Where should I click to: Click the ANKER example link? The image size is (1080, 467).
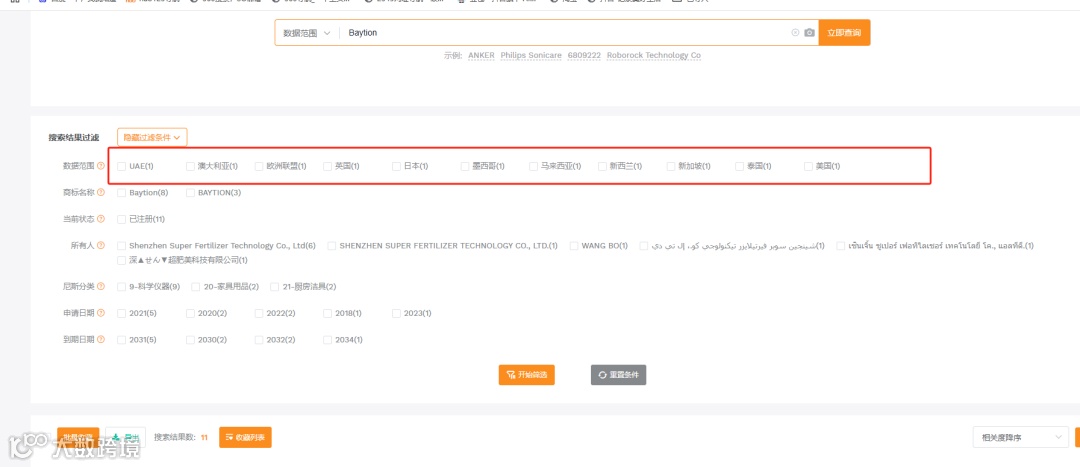coord(481,55)
